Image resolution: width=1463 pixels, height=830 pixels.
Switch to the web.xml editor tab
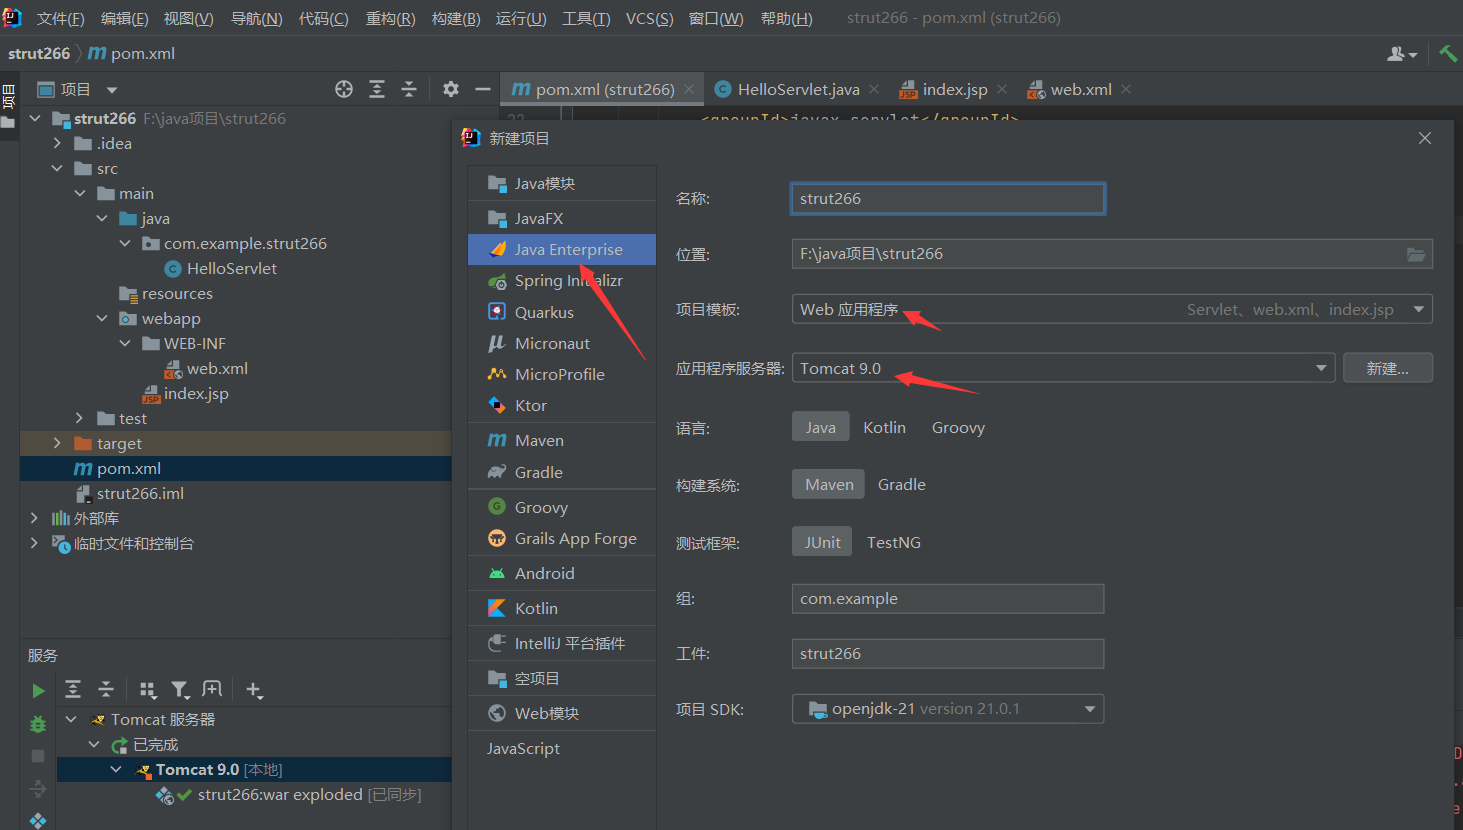click(x=1080, y=89)
